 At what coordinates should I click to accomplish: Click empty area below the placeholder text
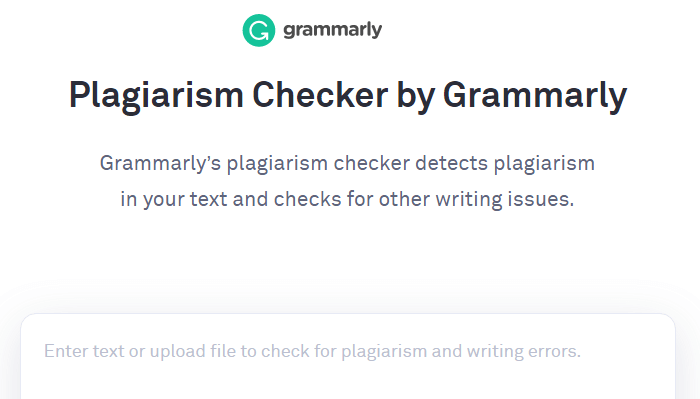(348, 382)
